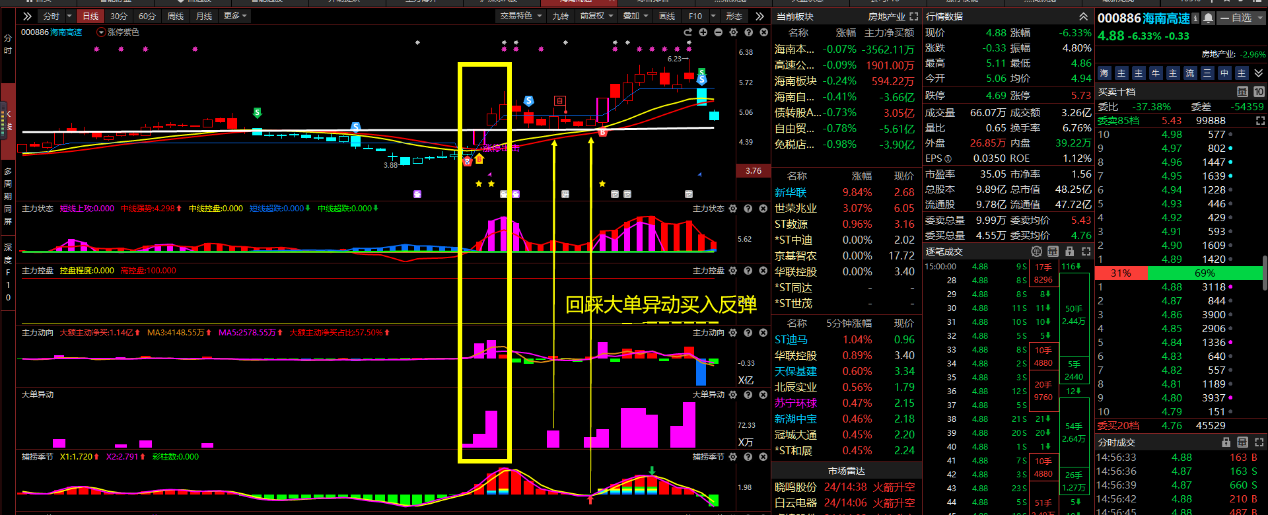Open the 分时 vertical sidebar tab
Viewport: 1268px width, 515px height.
pyautogui.click(x=7, y=42)
